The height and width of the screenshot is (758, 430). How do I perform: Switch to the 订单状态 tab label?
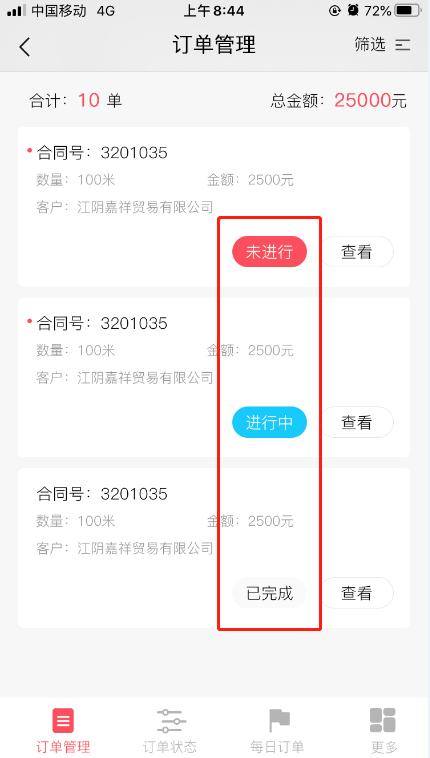click(170, 746)
